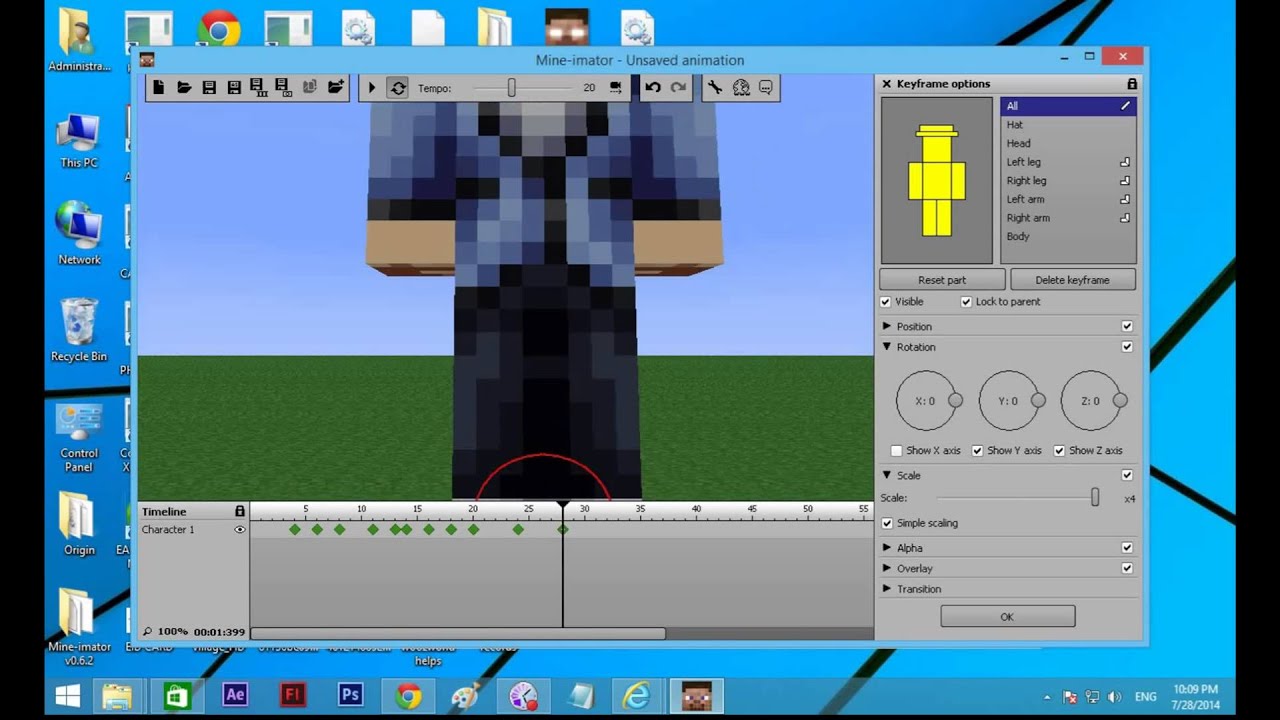Uncheck Lock to parent
The image size is (1280, 720).
point(966,302)
